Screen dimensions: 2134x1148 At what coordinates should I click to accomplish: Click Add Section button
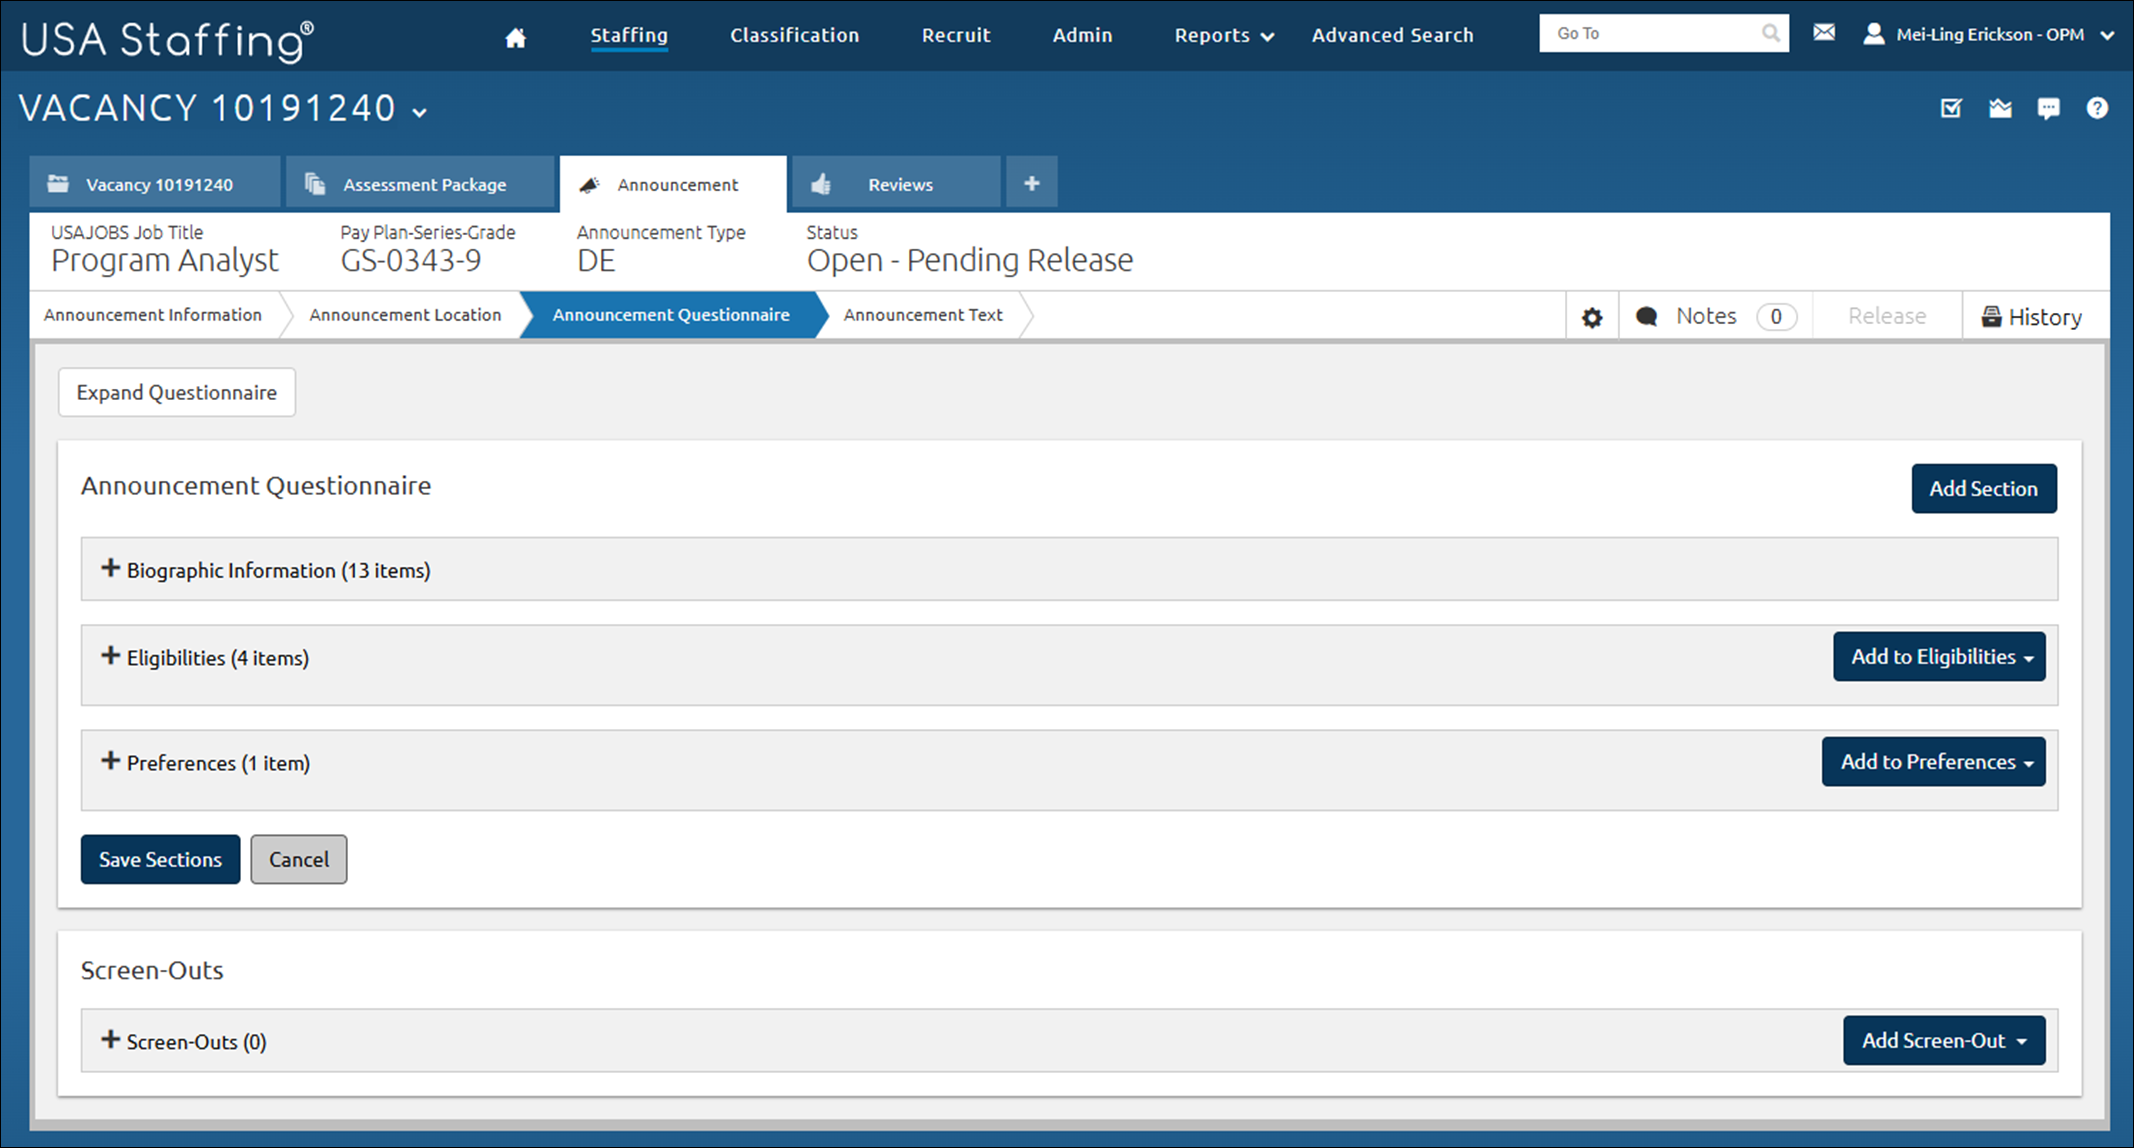1983,488
